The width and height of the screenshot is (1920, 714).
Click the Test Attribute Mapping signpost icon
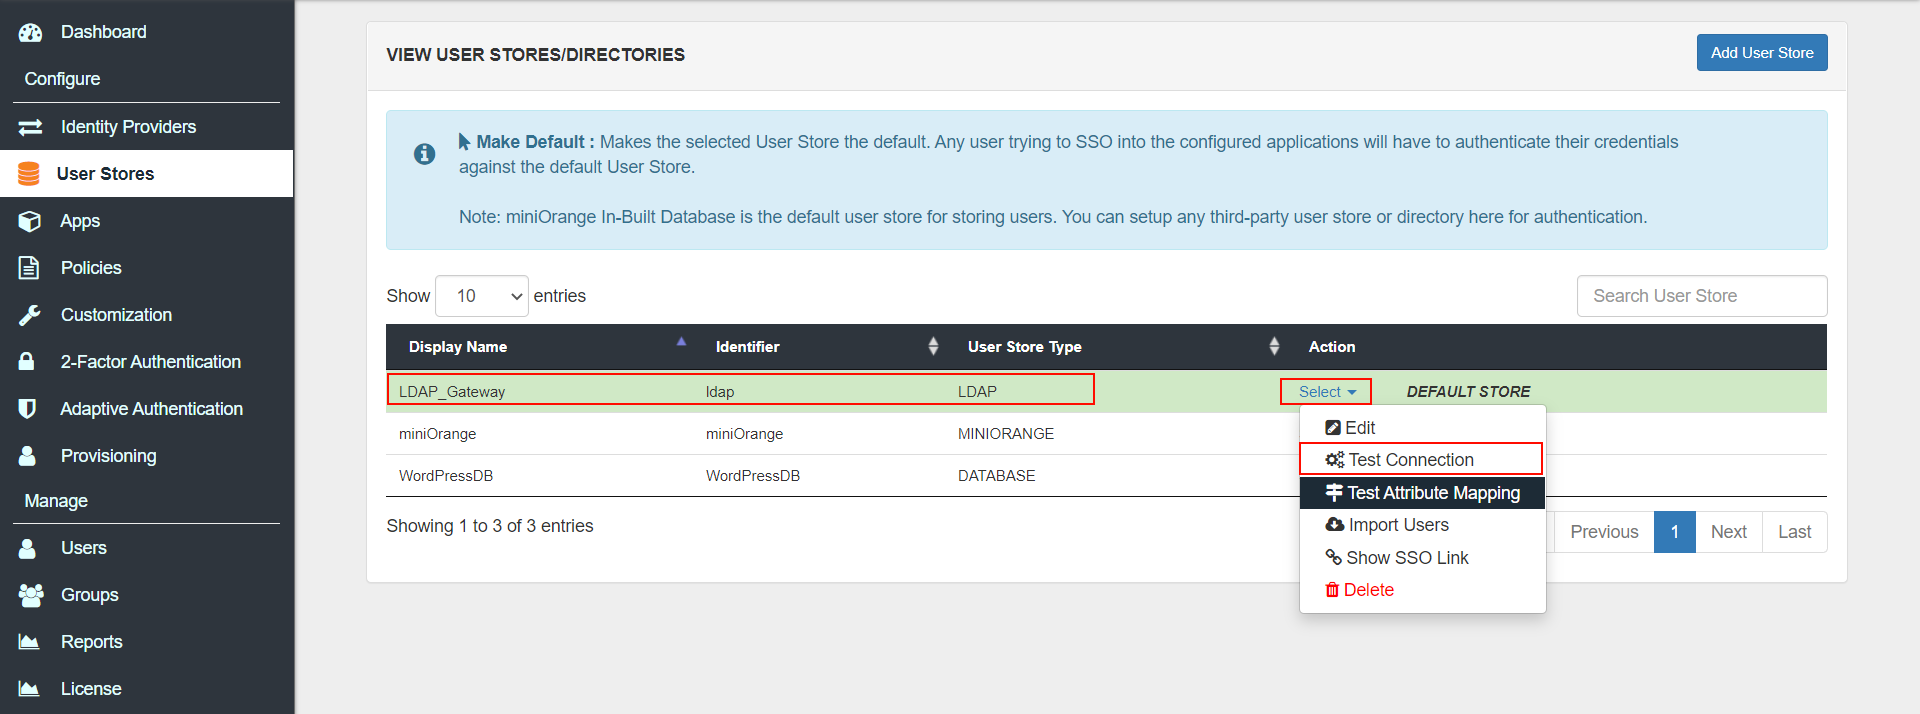pyautogui.click(x=1334, y=493)
